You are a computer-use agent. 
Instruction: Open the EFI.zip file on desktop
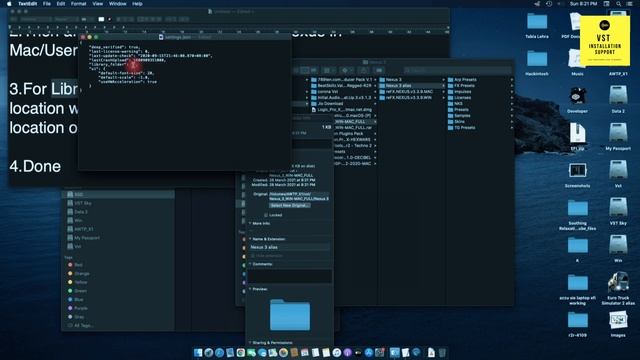point(577,134)
